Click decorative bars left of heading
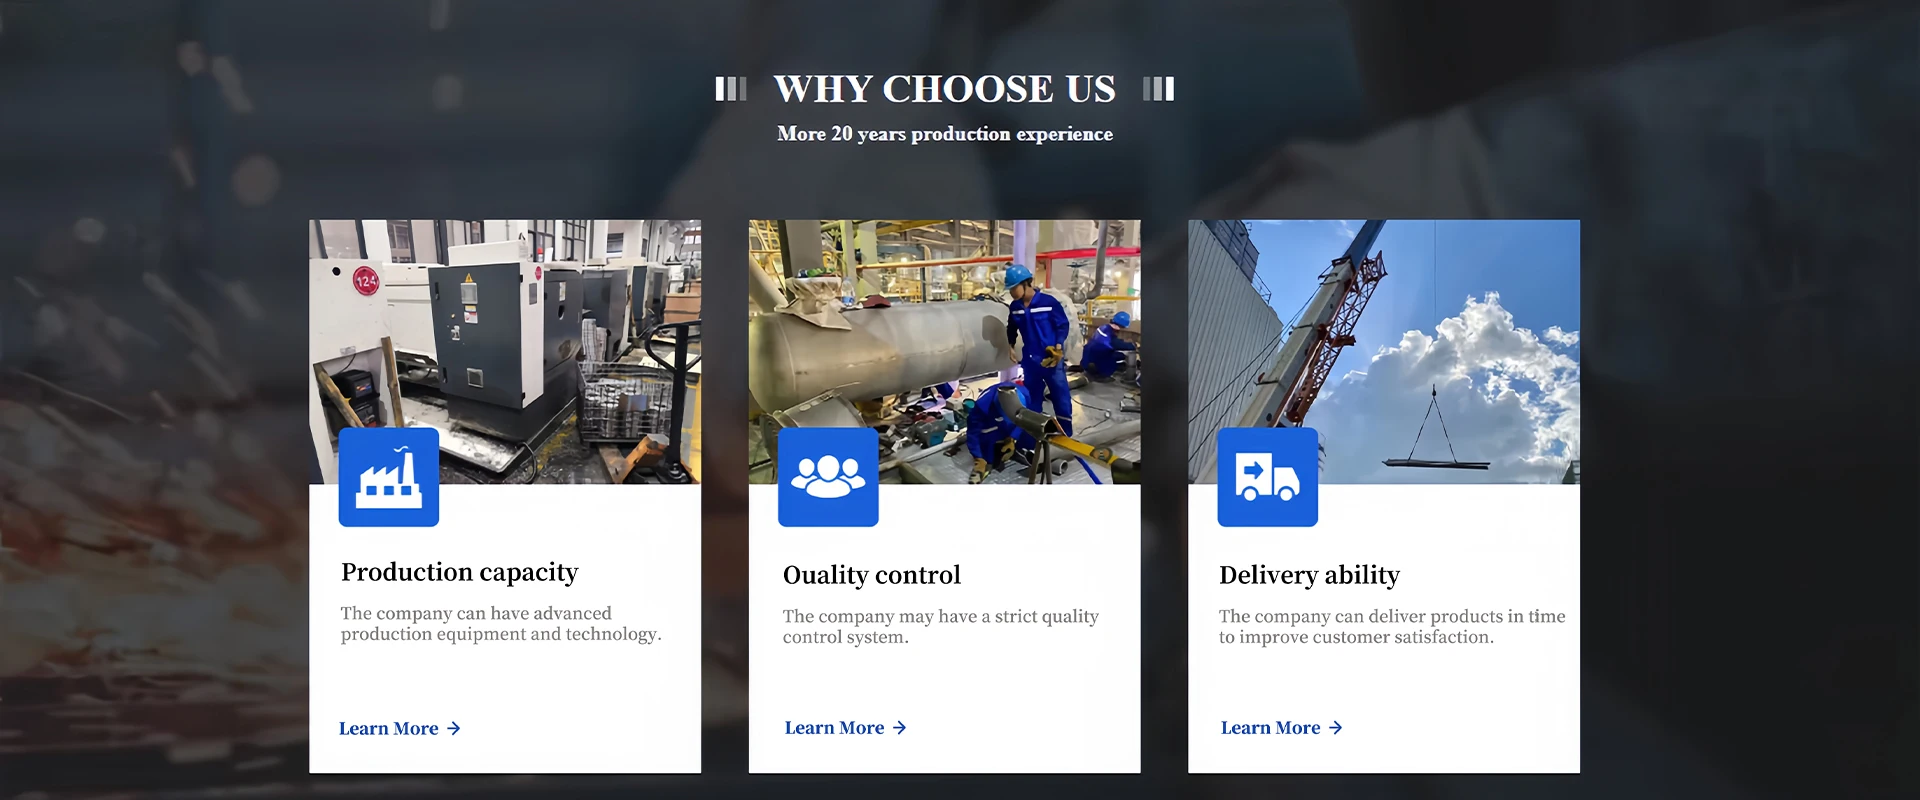This screenshot has height=800, width=1920. 731,89
